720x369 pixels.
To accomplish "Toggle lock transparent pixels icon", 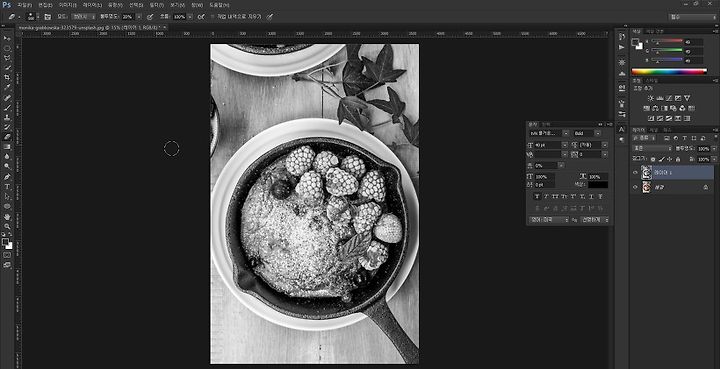I will point(652,159).
